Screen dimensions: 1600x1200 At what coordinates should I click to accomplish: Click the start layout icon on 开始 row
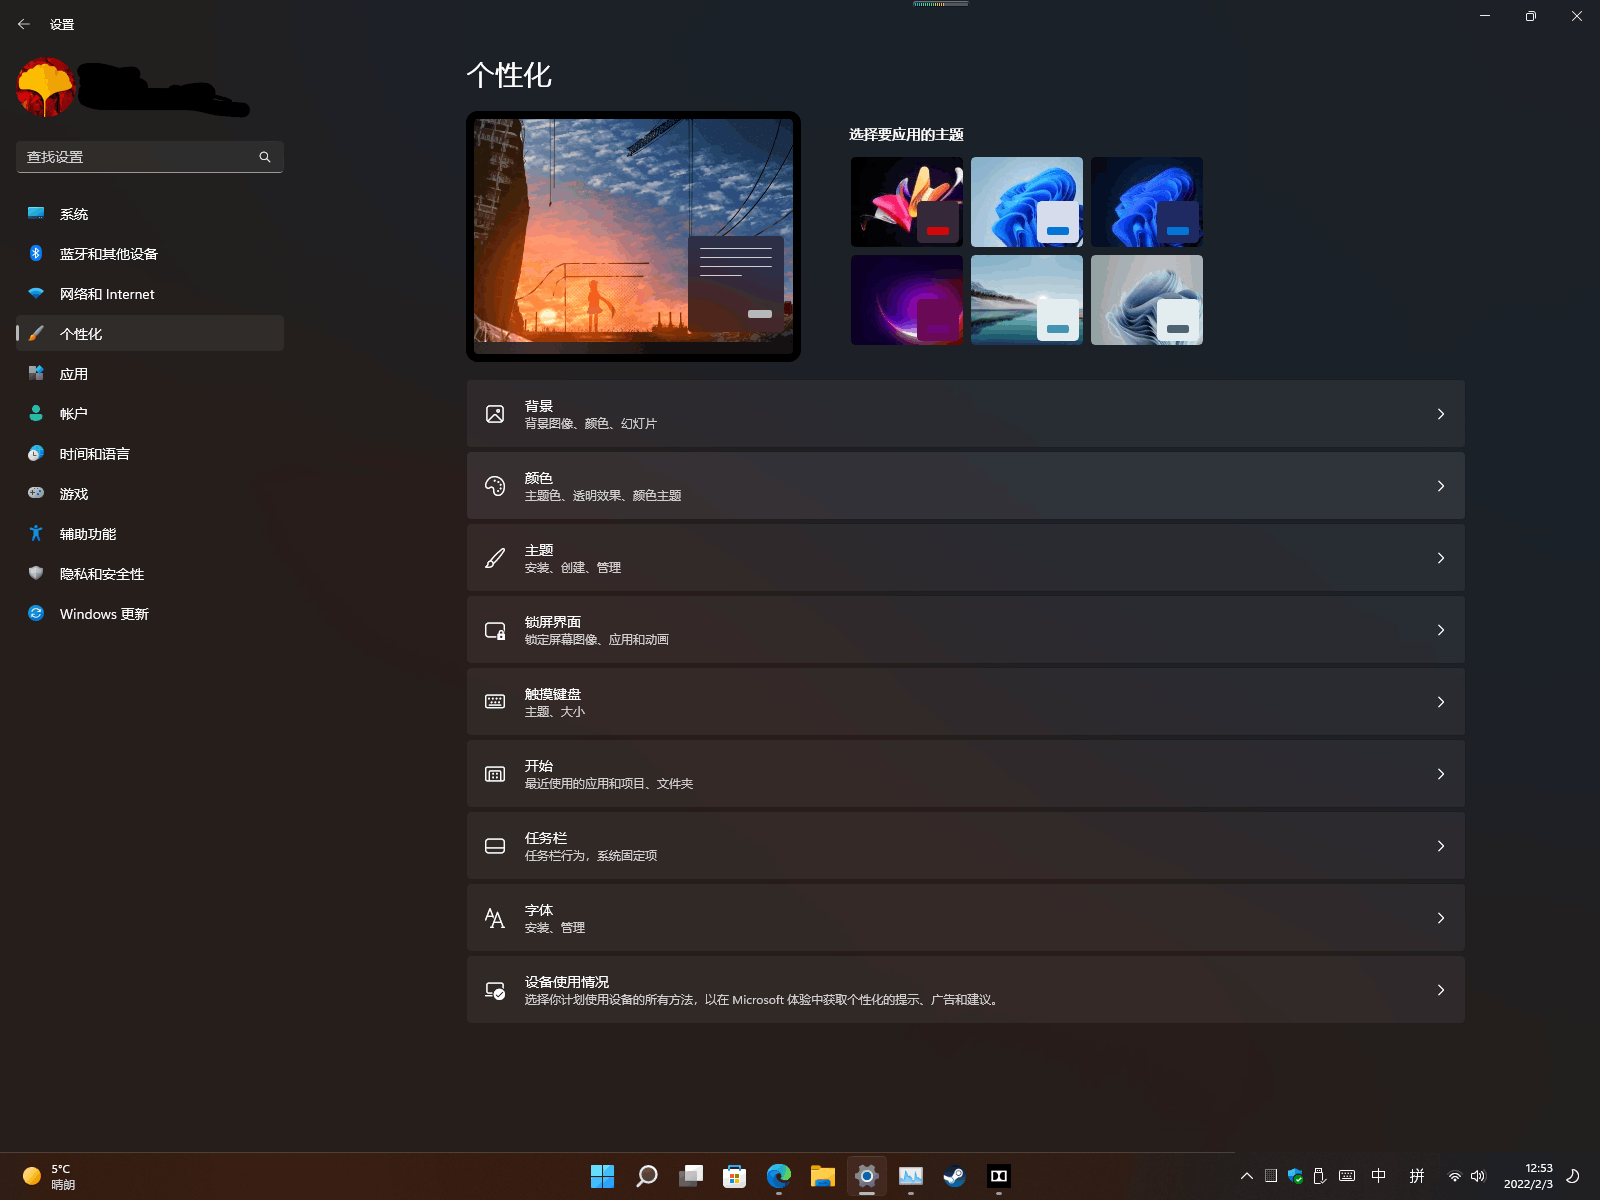click(x=495, y=774)
